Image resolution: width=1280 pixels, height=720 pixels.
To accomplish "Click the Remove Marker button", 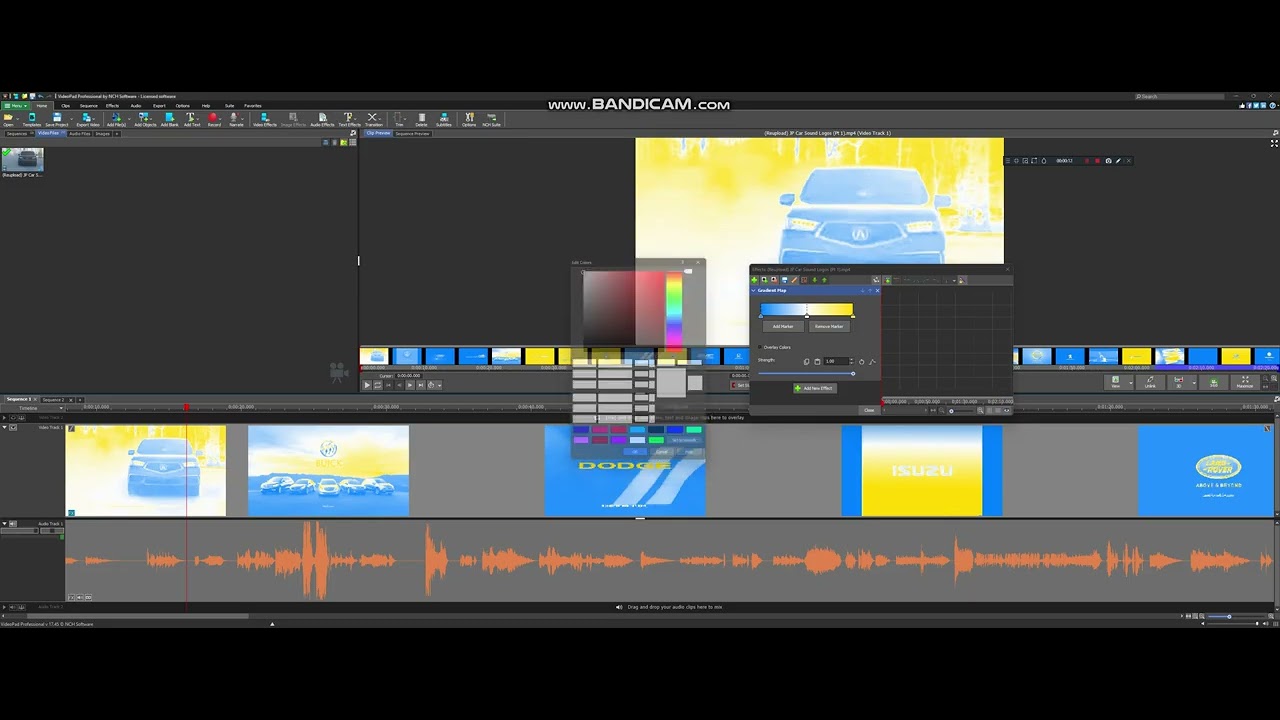I will coord(829,326).
